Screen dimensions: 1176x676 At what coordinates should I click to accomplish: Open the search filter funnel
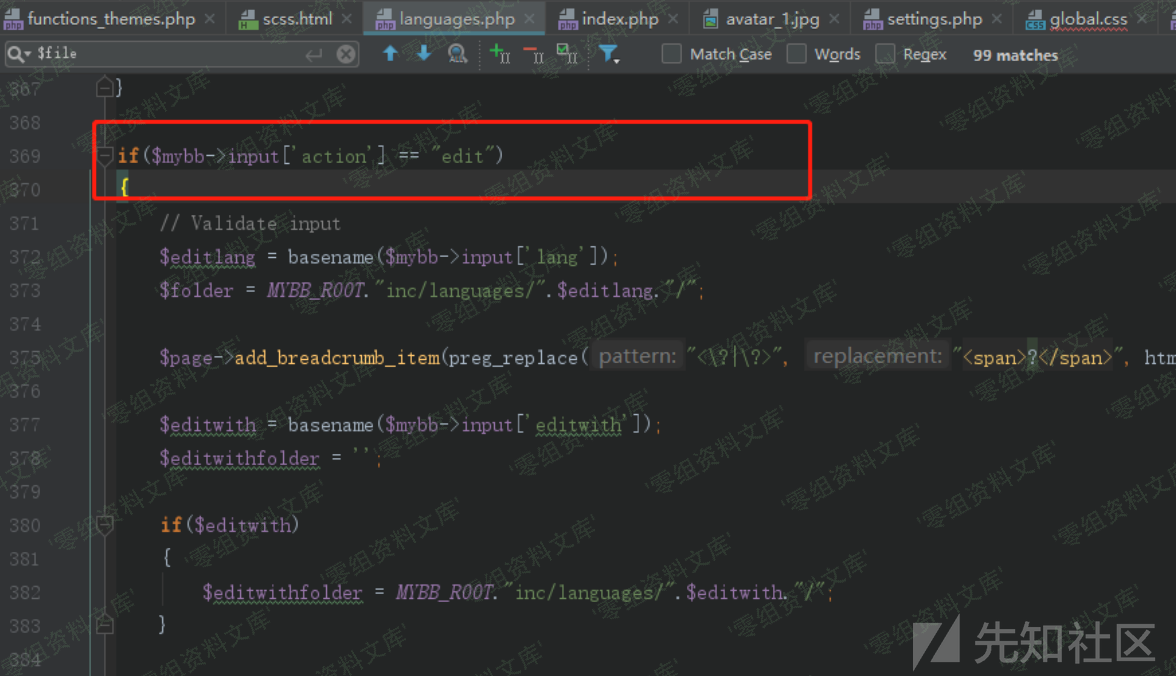[x=609, y=54]
